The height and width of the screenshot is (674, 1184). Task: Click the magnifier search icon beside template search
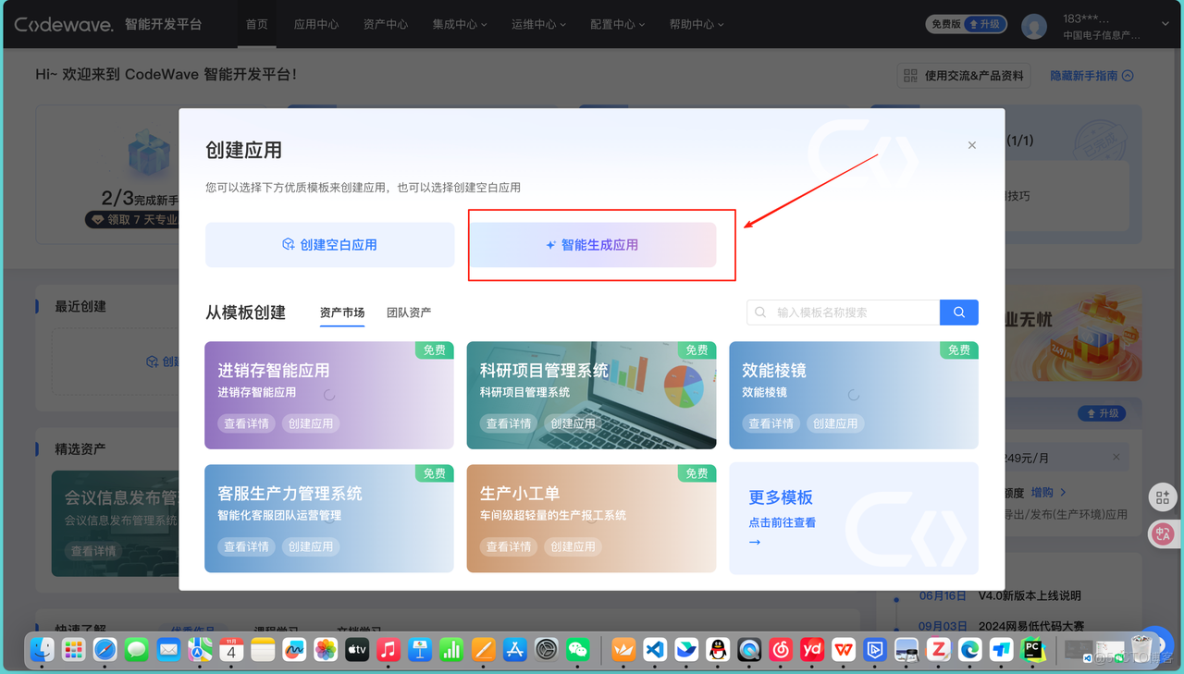(958, 312)
